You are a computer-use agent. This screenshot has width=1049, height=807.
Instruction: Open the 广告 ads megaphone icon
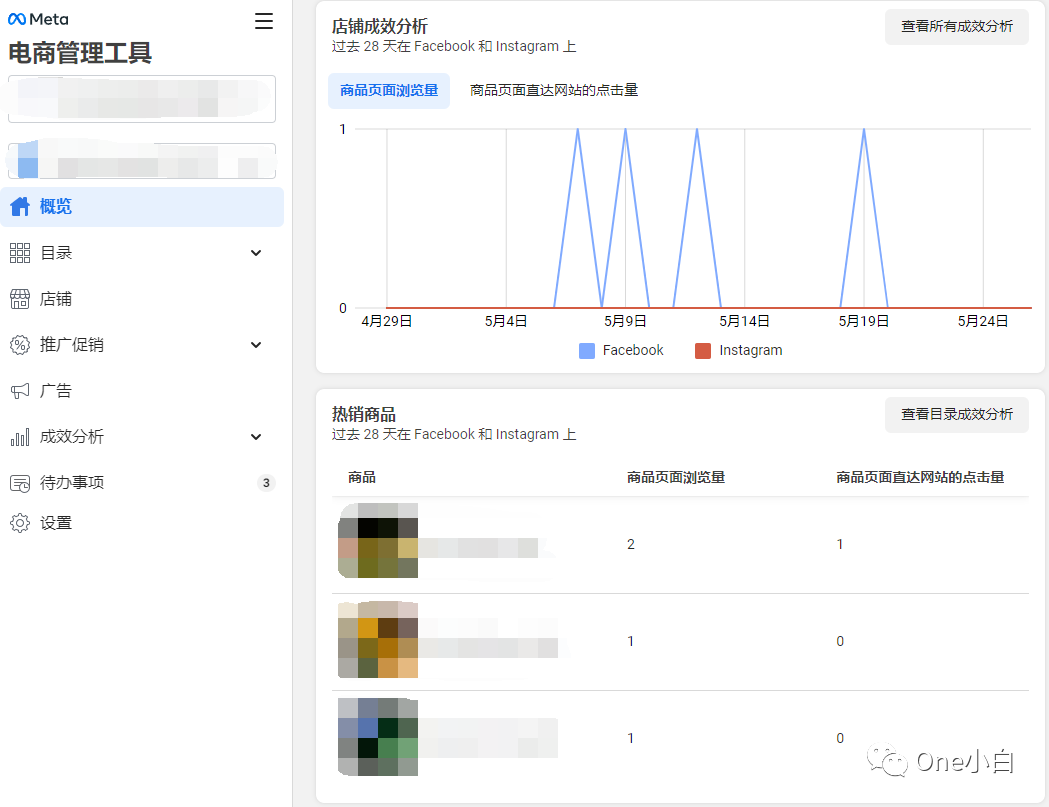click(19, 390)
